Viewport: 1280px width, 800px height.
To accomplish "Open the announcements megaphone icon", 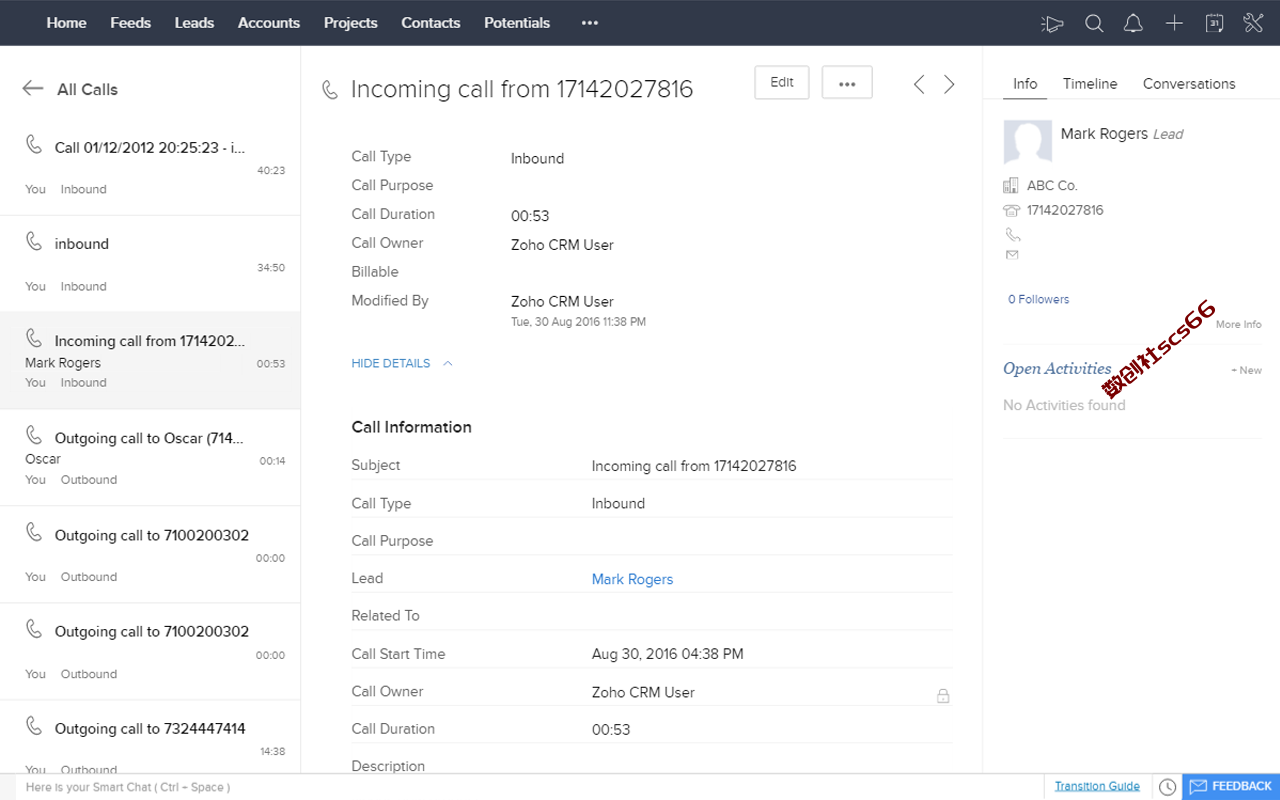I will (1052, 23).
